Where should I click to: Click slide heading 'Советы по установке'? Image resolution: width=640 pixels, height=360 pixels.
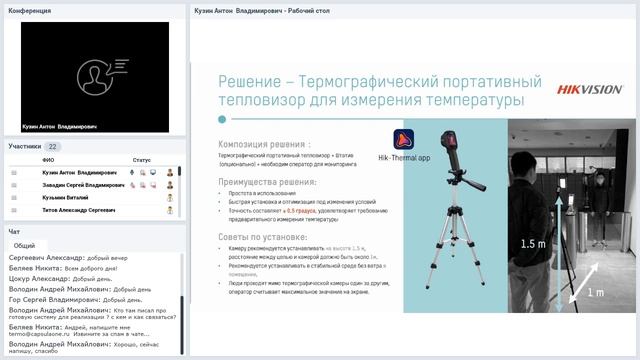(263, 237)
